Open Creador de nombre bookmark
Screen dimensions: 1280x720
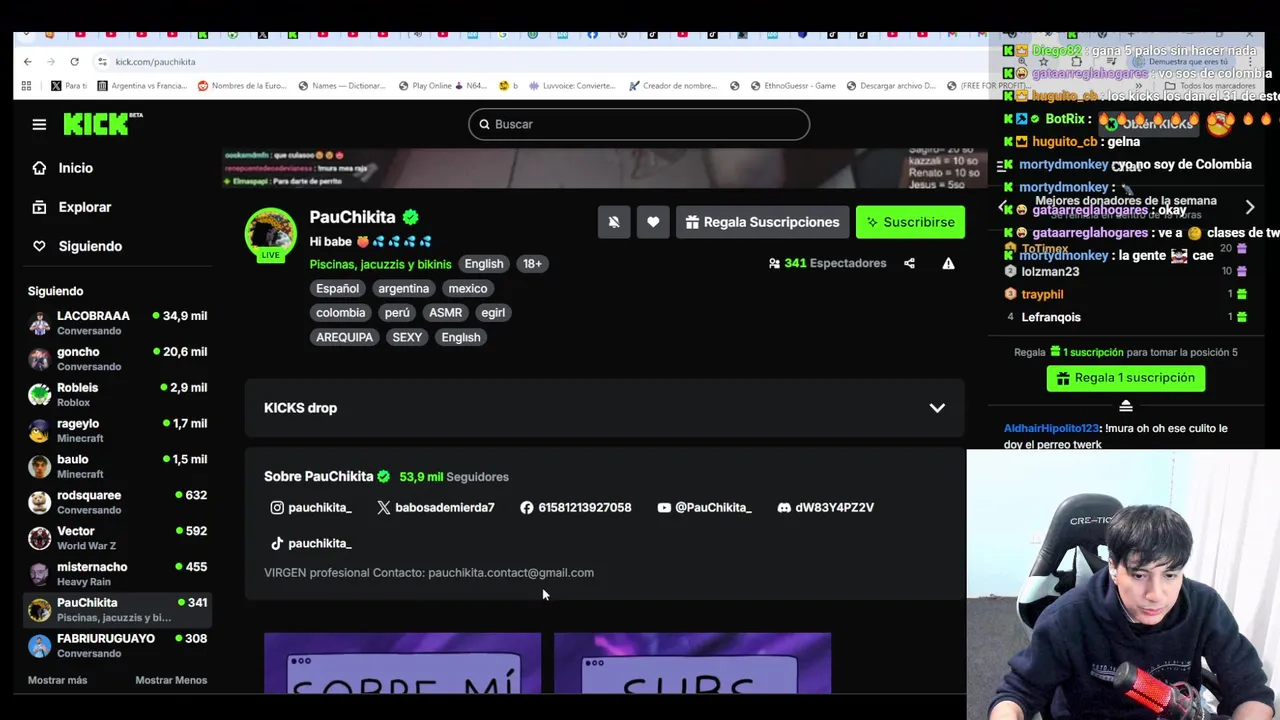pyautogui.click(x=672, y=86)
